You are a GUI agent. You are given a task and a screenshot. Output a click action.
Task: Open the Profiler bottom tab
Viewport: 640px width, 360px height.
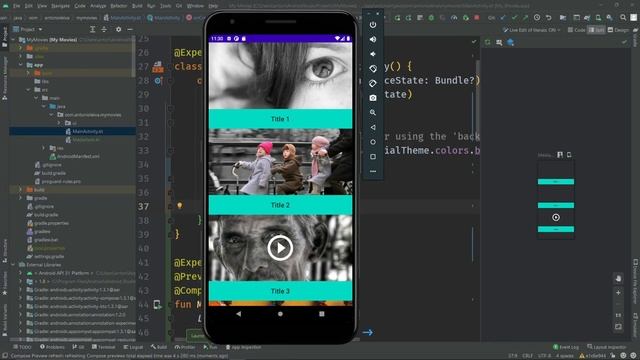click(185, 347)
